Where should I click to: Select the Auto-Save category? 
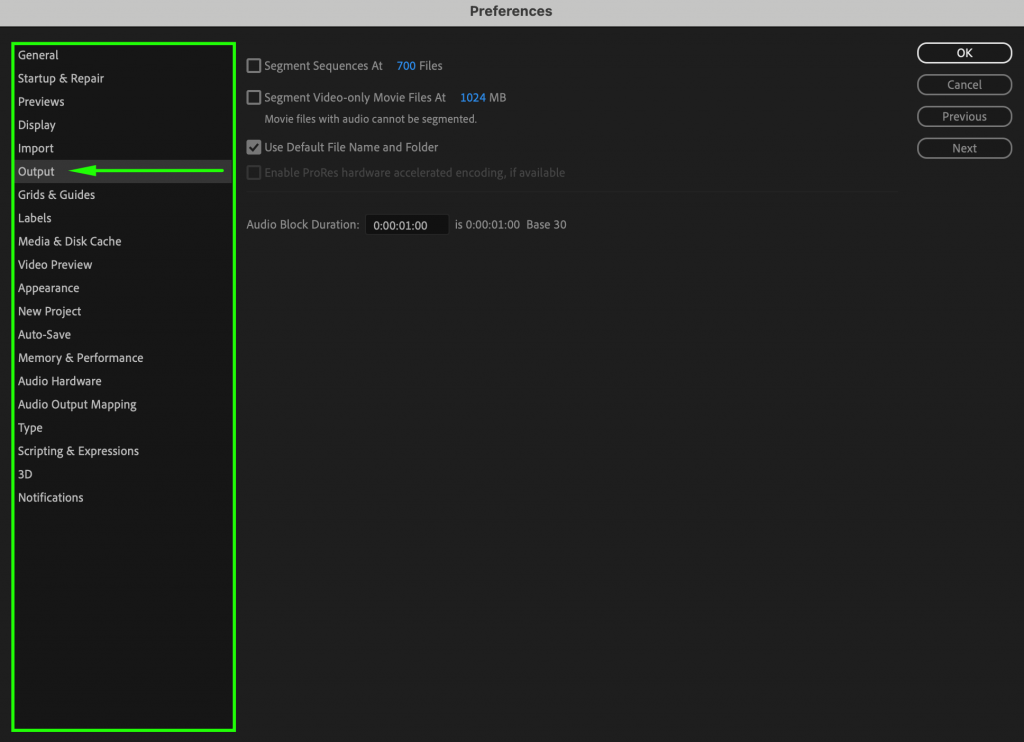(x=44, y=335)
